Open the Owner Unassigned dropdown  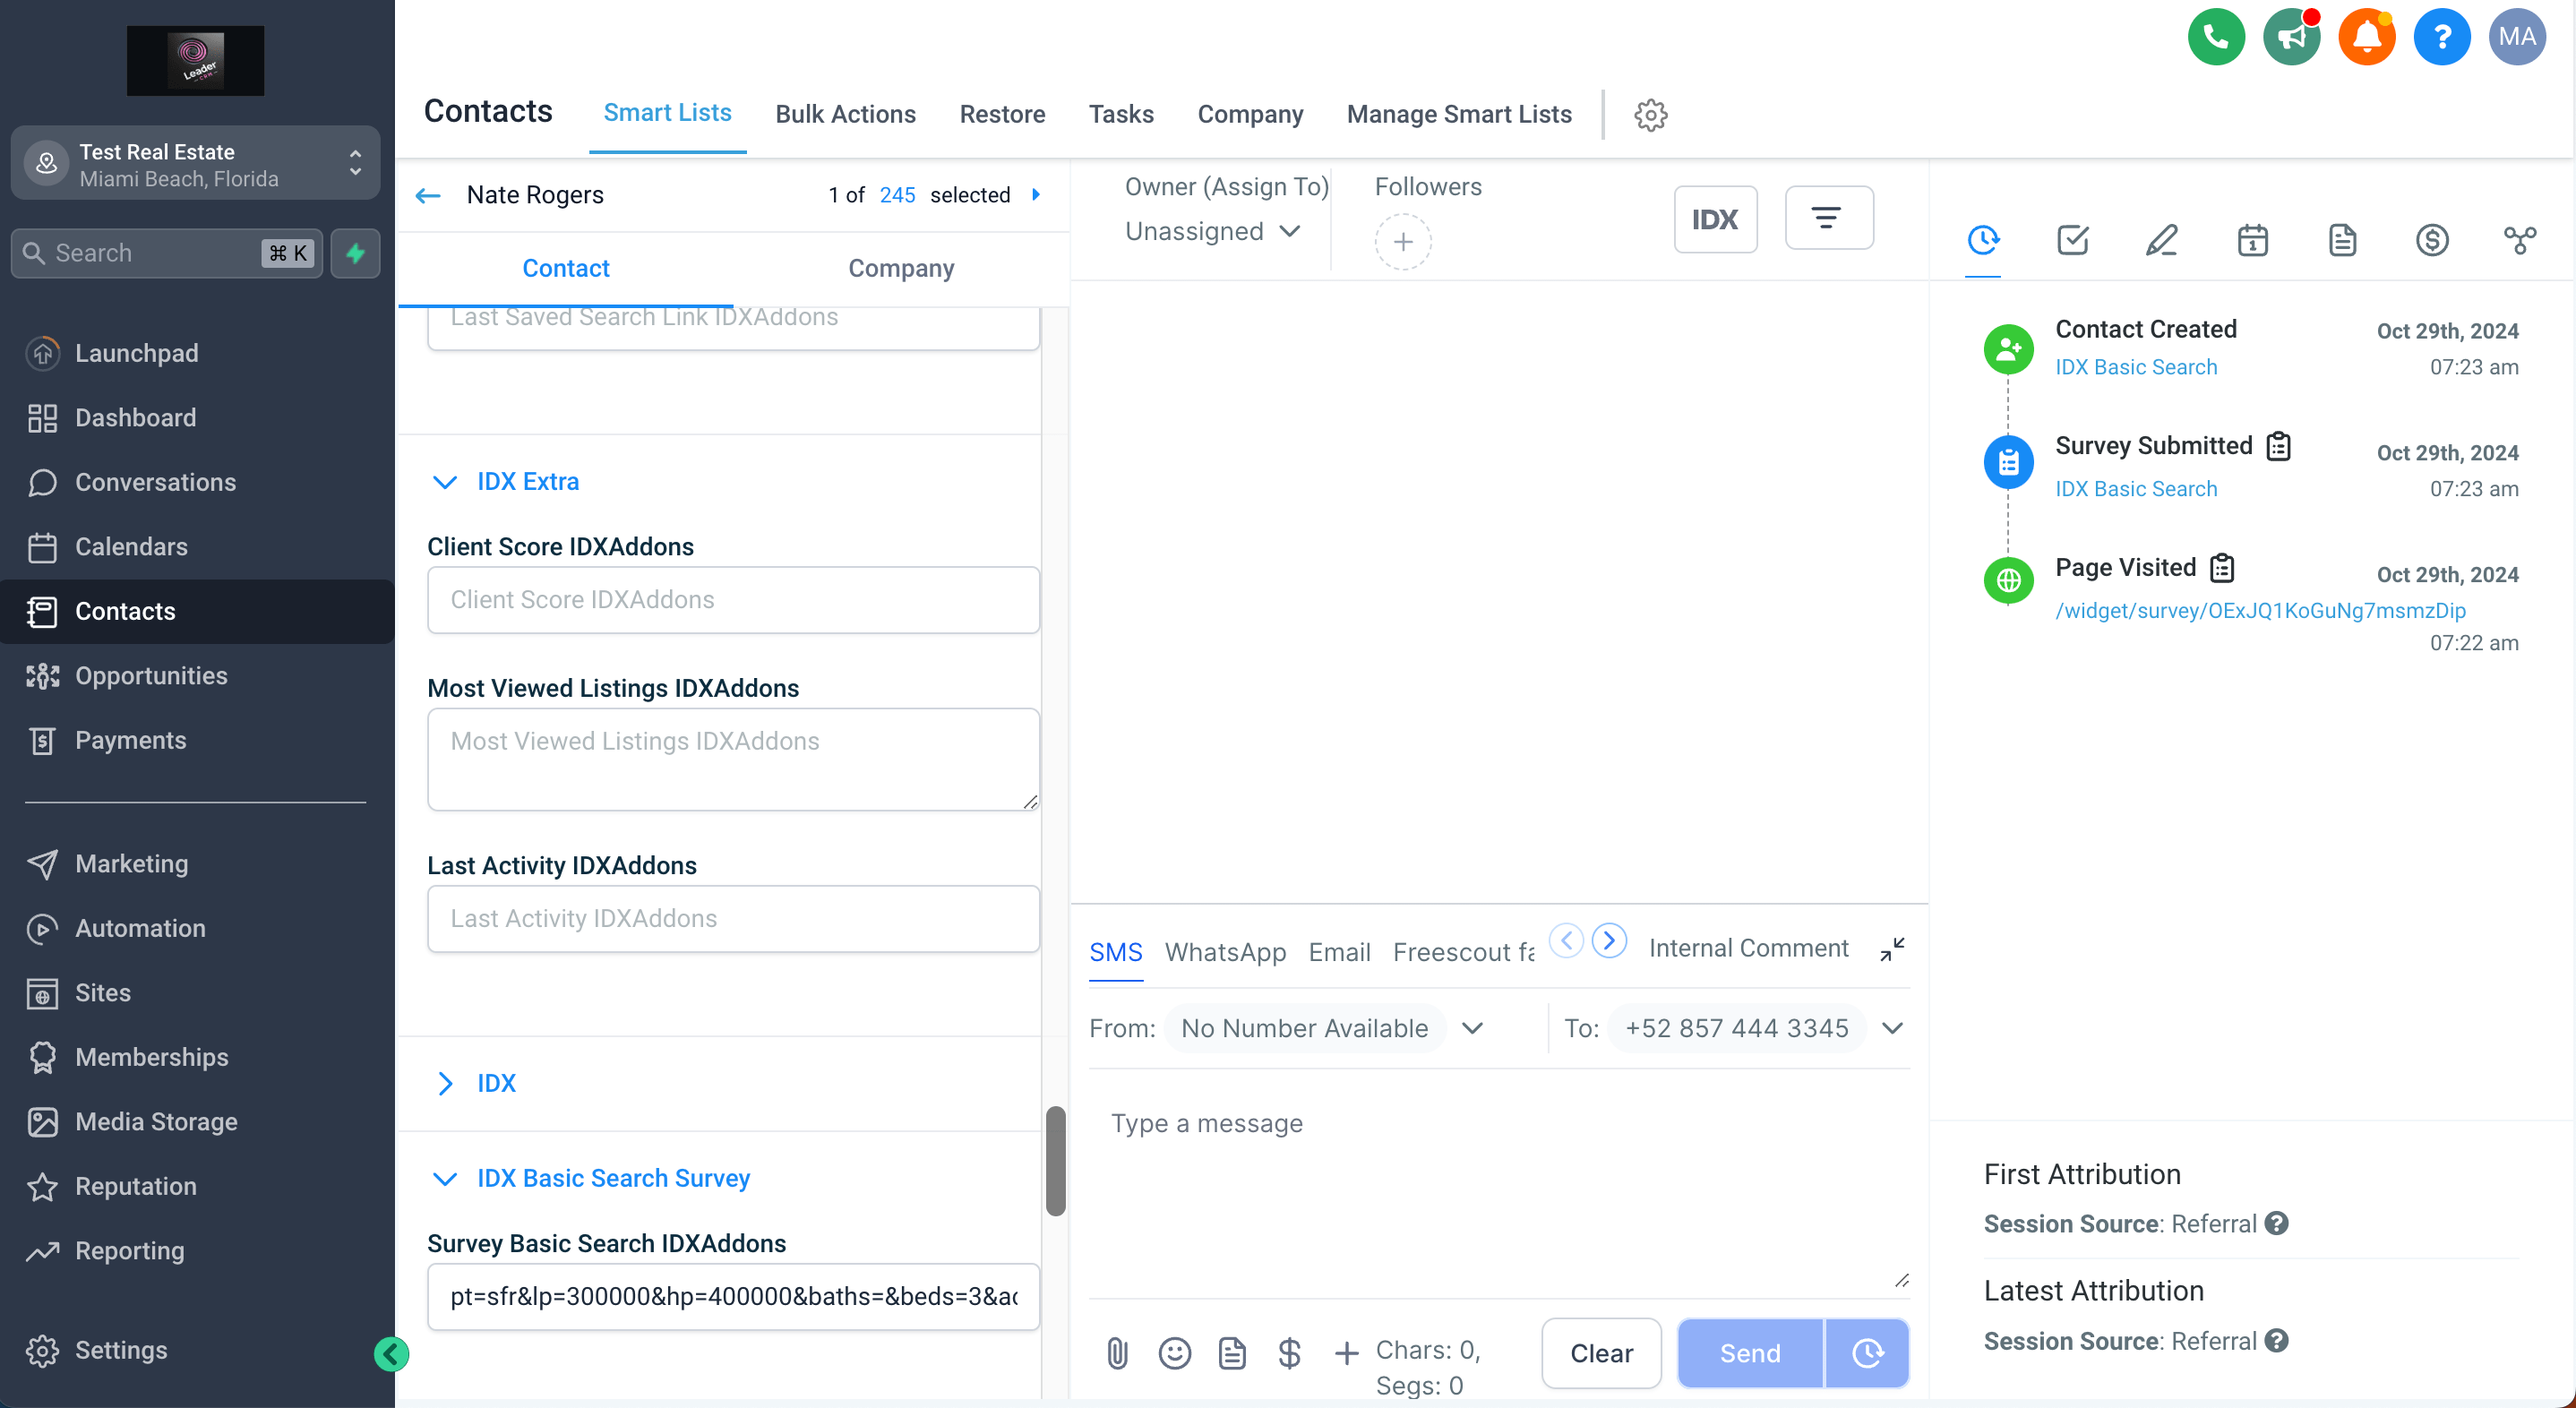click(x=1212, y=231)
